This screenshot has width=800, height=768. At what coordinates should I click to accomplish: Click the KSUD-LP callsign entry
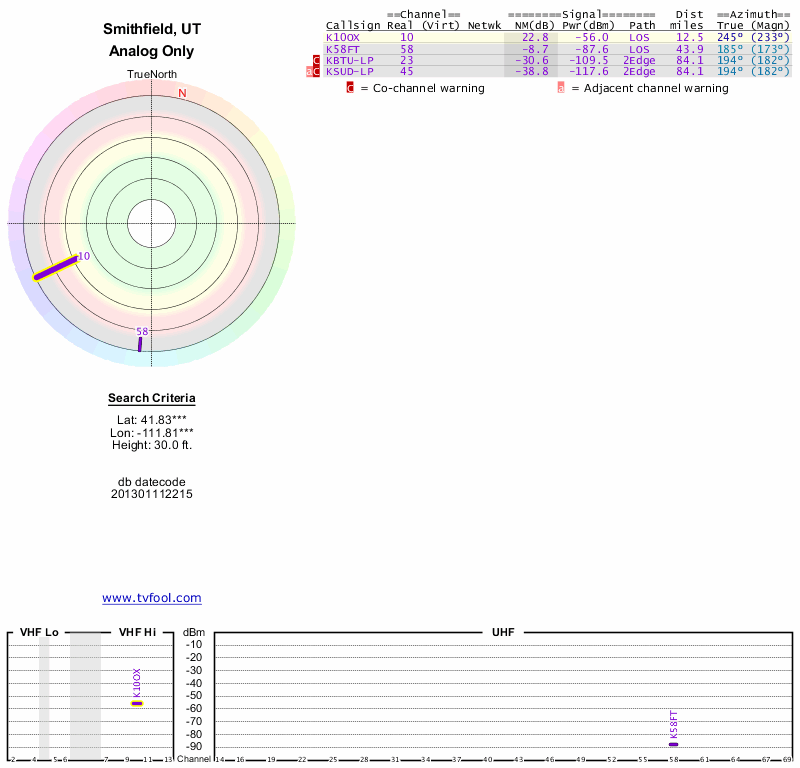(349, 72)
